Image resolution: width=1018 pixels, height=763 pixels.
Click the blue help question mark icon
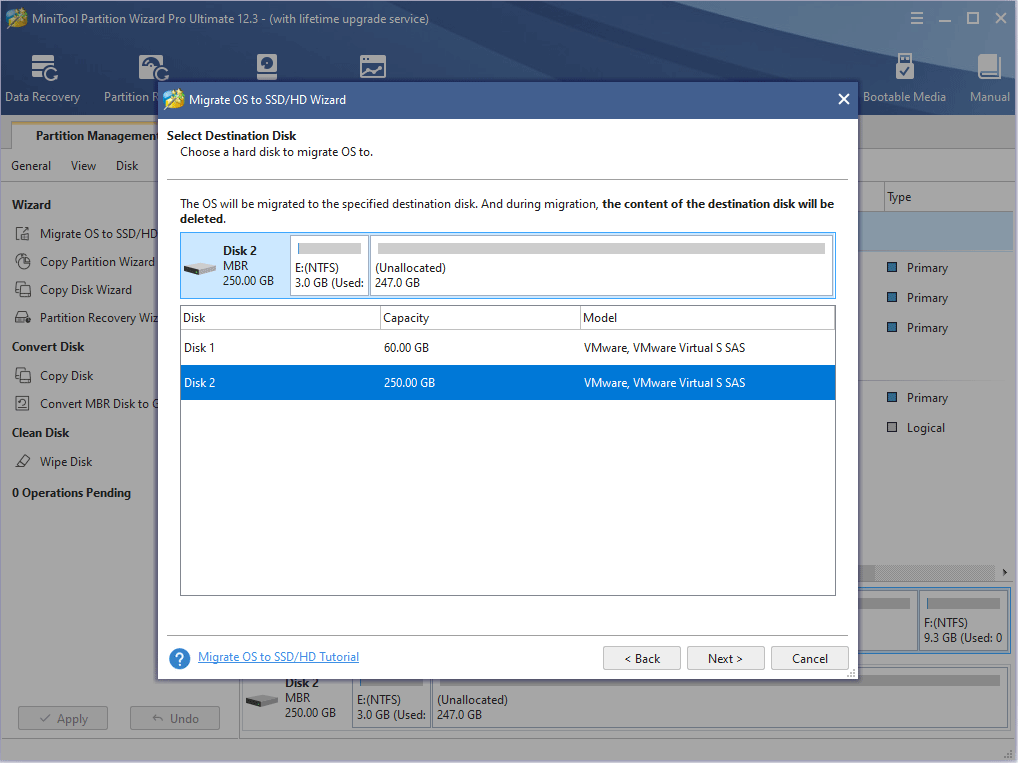point(179,658)
